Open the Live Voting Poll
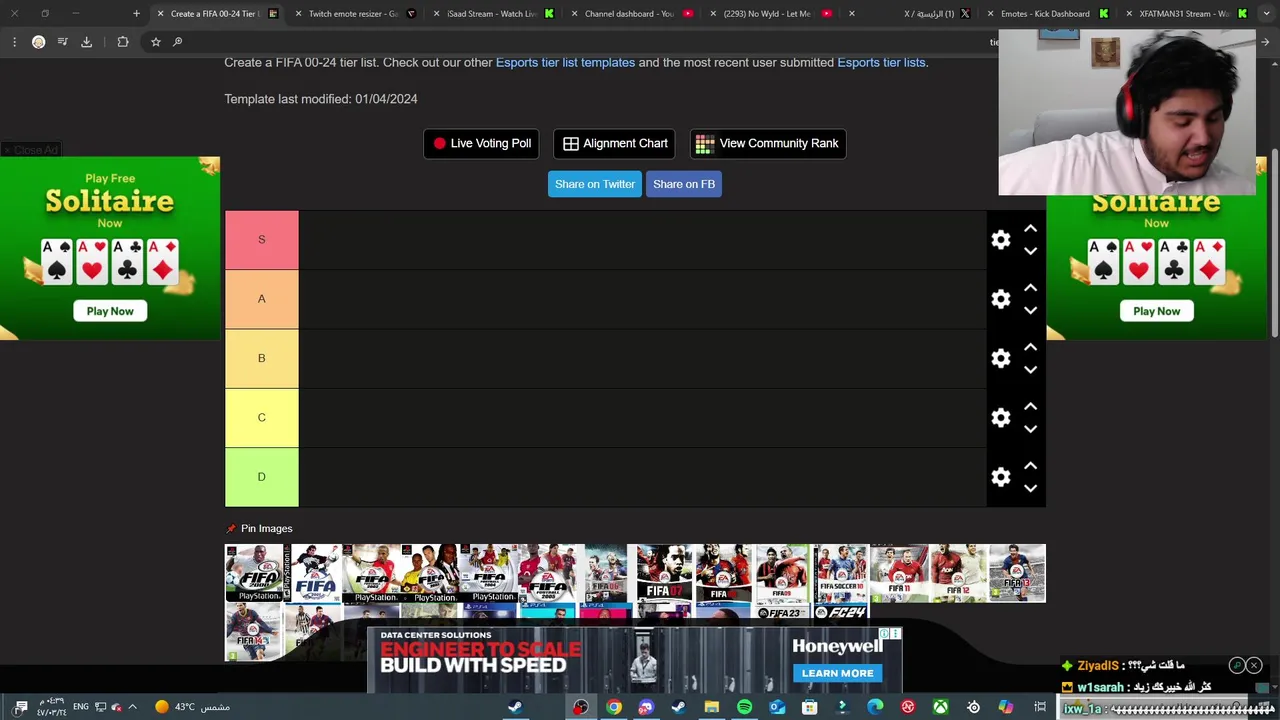Viewport: 1280px width, 720px height. (481, 144)
